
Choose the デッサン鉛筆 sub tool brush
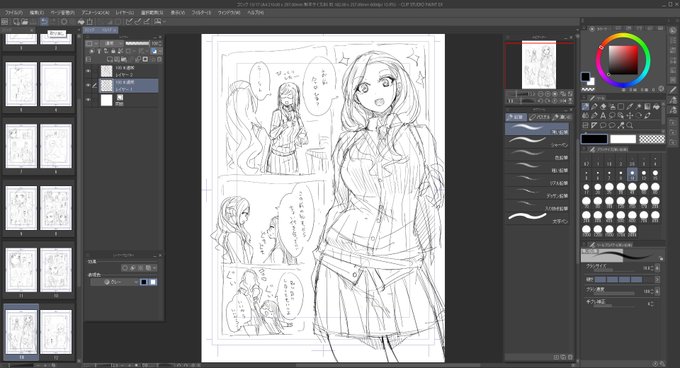coord(537,193)
